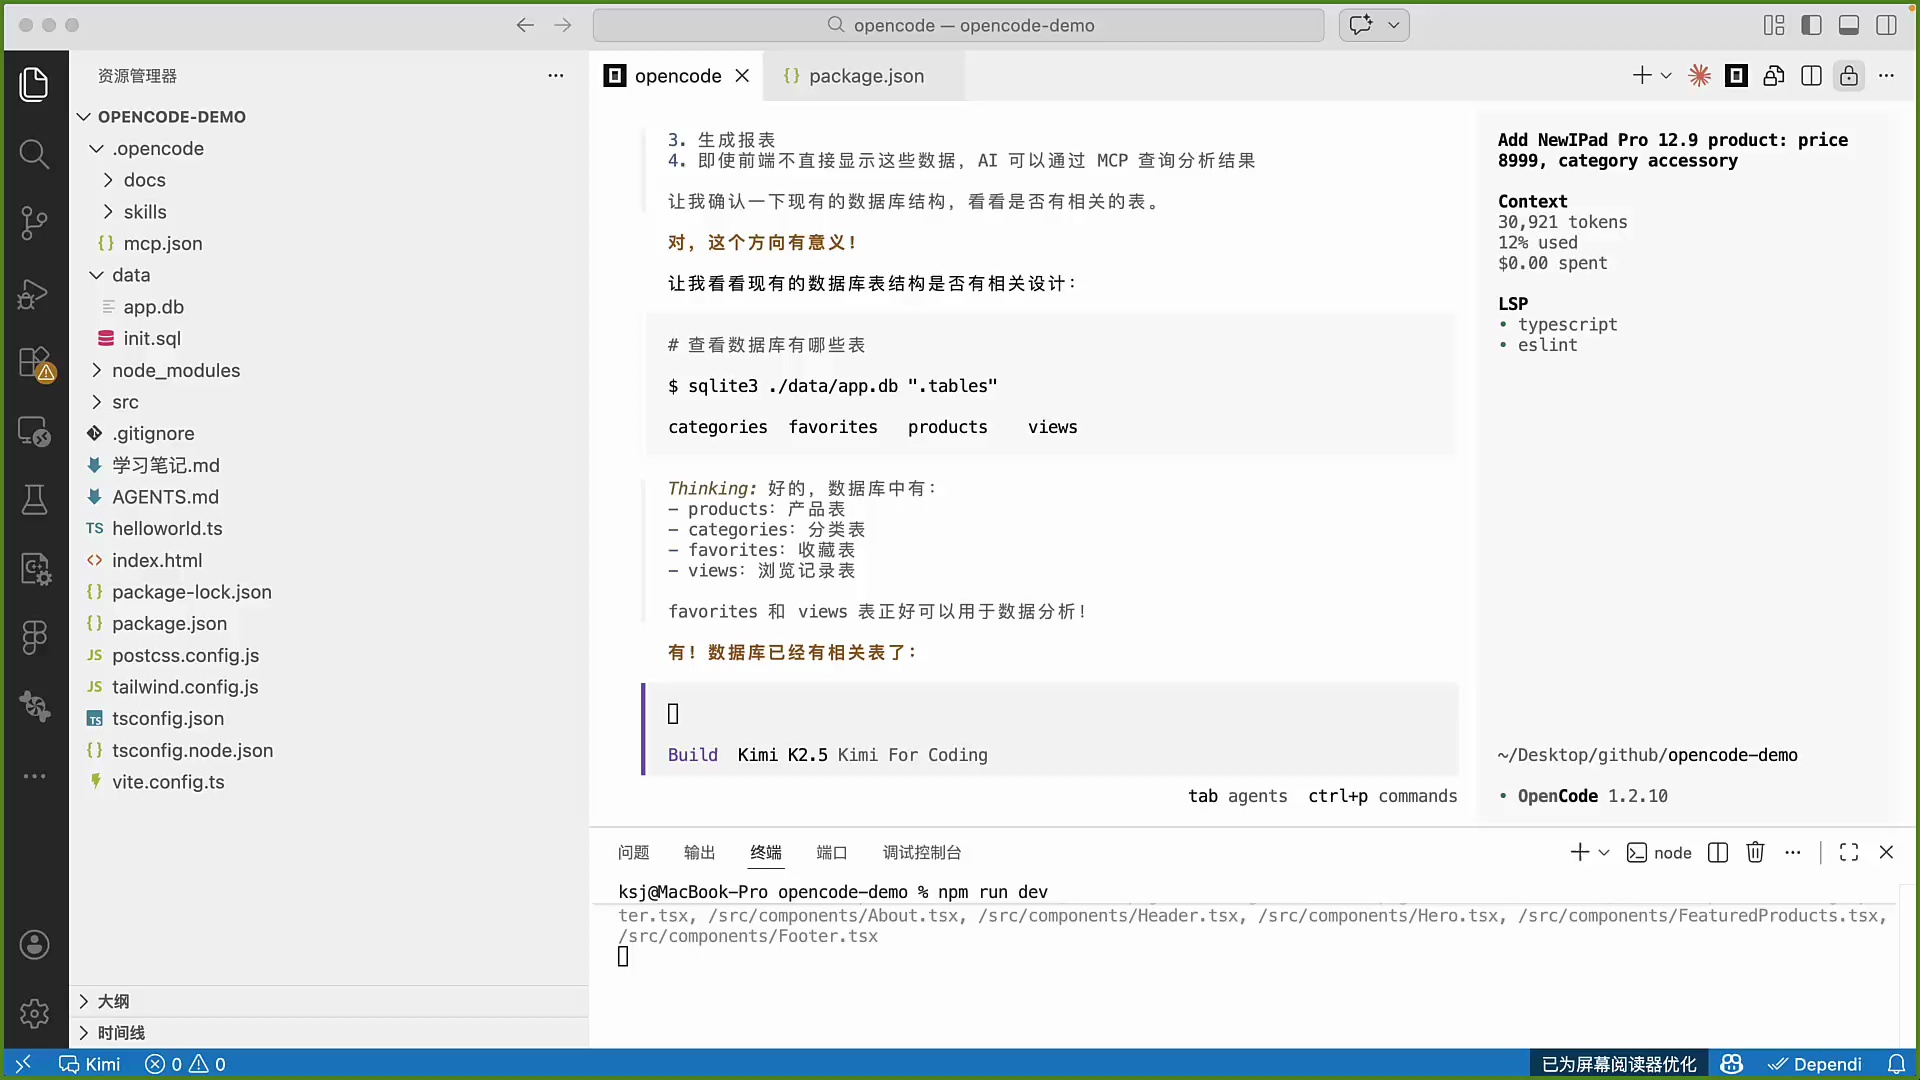Open the remote window indicator
Screen dimensions: 1920x1080
(x=23, y=1064)
